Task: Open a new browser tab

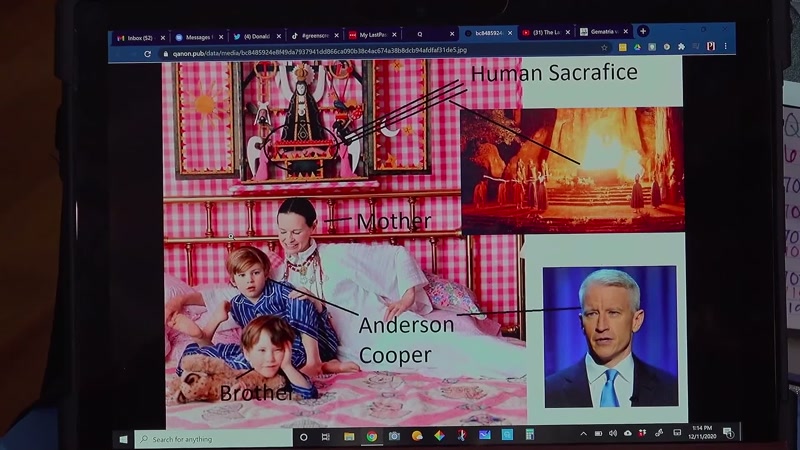Action: coord(643,31)
